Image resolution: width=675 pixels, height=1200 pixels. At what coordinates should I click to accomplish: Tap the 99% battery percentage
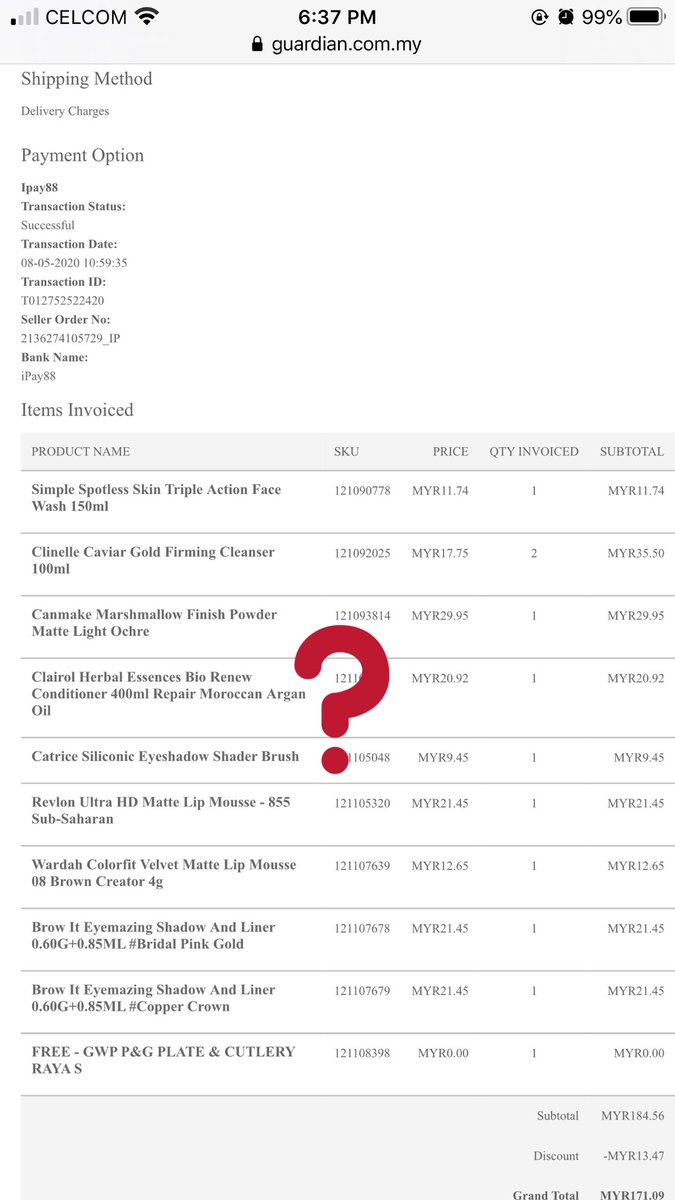602,17
